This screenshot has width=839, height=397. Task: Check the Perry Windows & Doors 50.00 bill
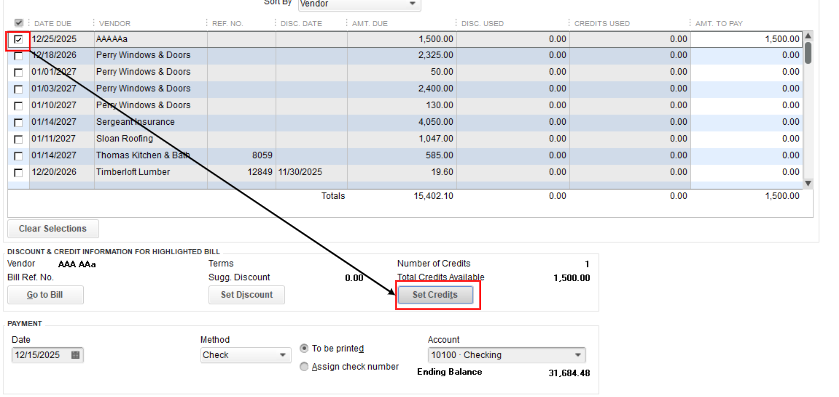(19, 72)
